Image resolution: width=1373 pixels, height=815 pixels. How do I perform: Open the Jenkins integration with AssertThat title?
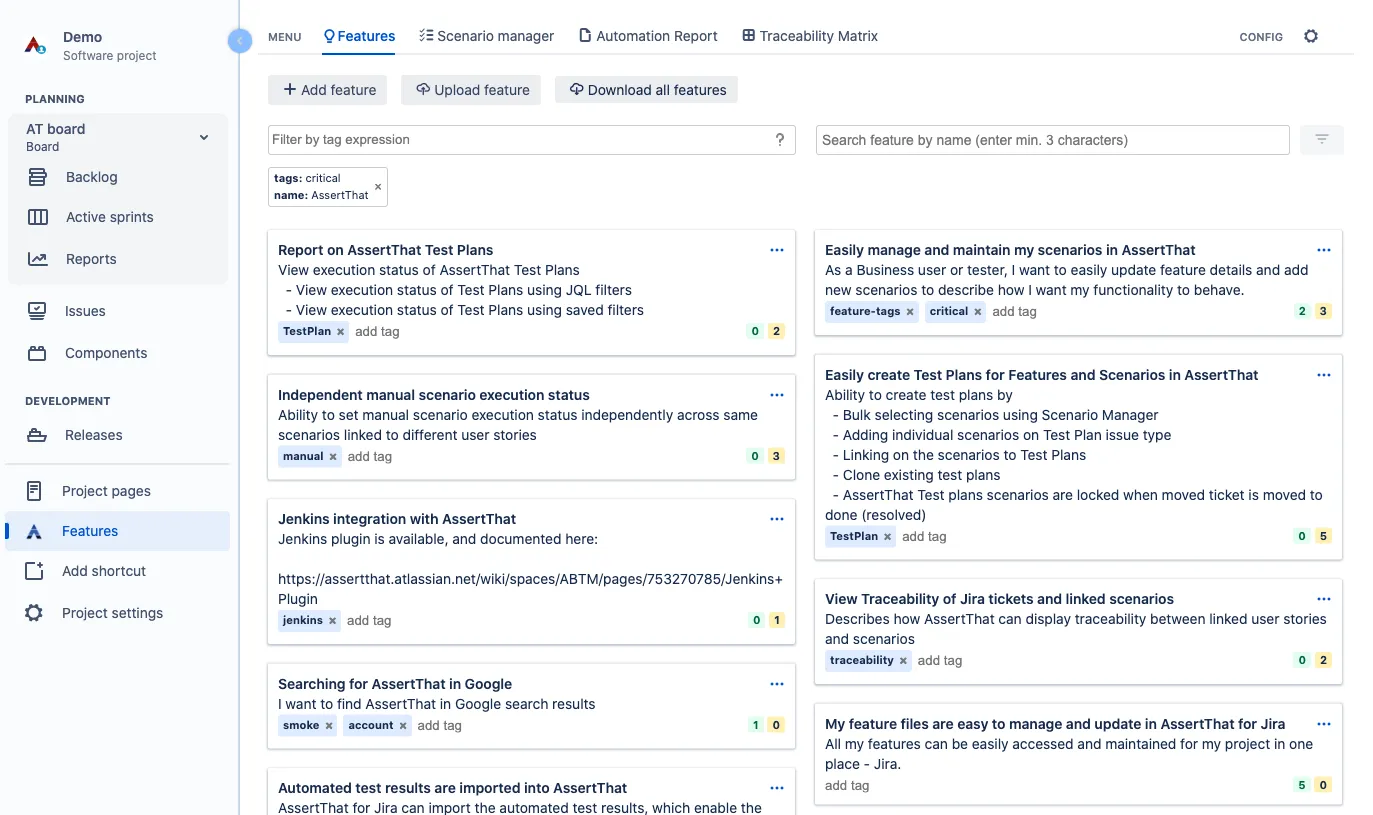397,519
